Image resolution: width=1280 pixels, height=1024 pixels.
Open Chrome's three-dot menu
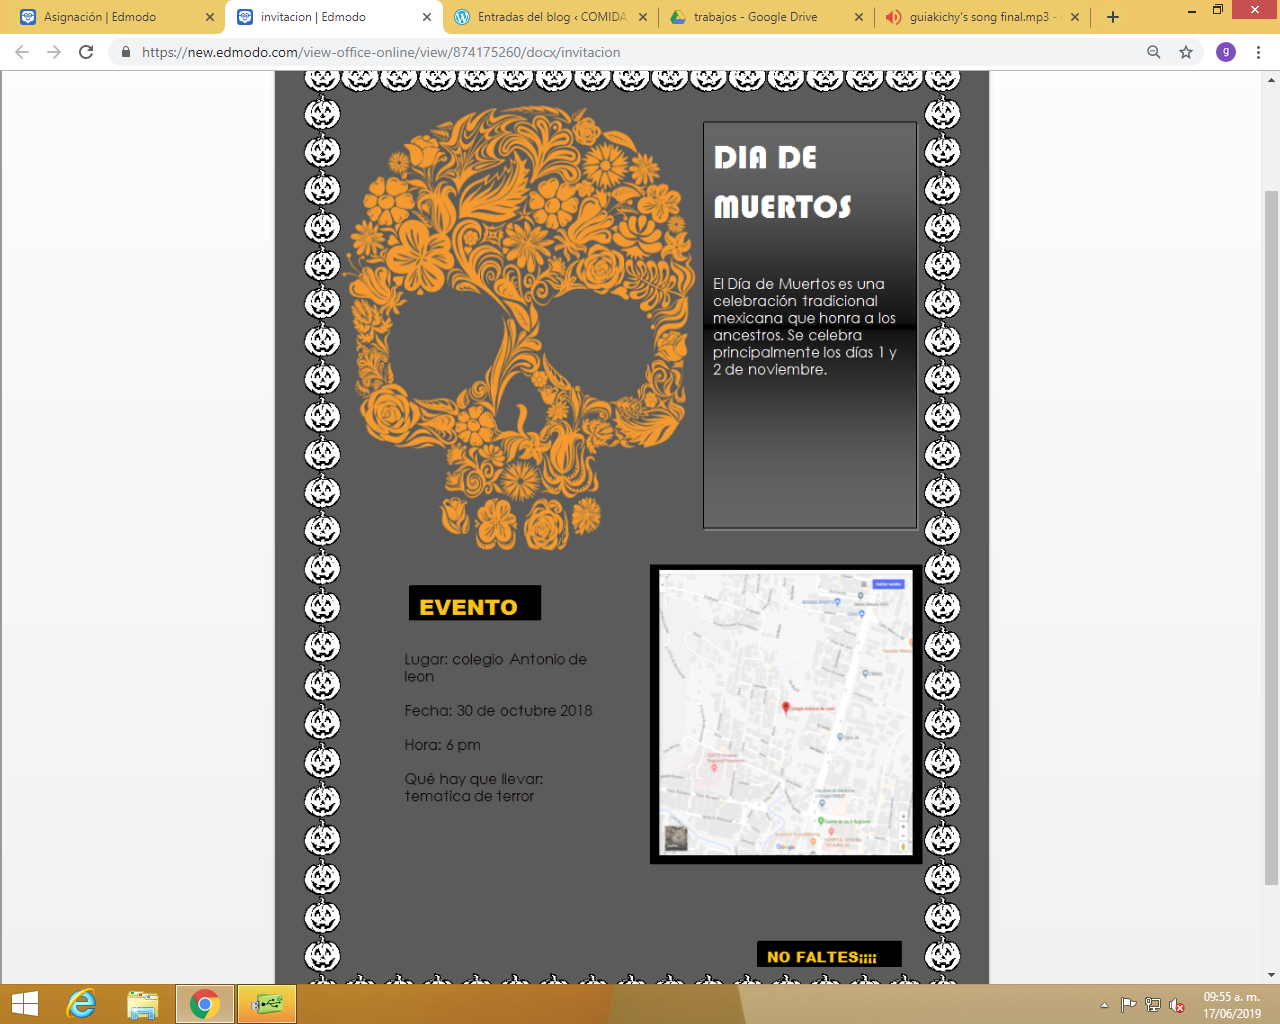tap(1258, 52)
